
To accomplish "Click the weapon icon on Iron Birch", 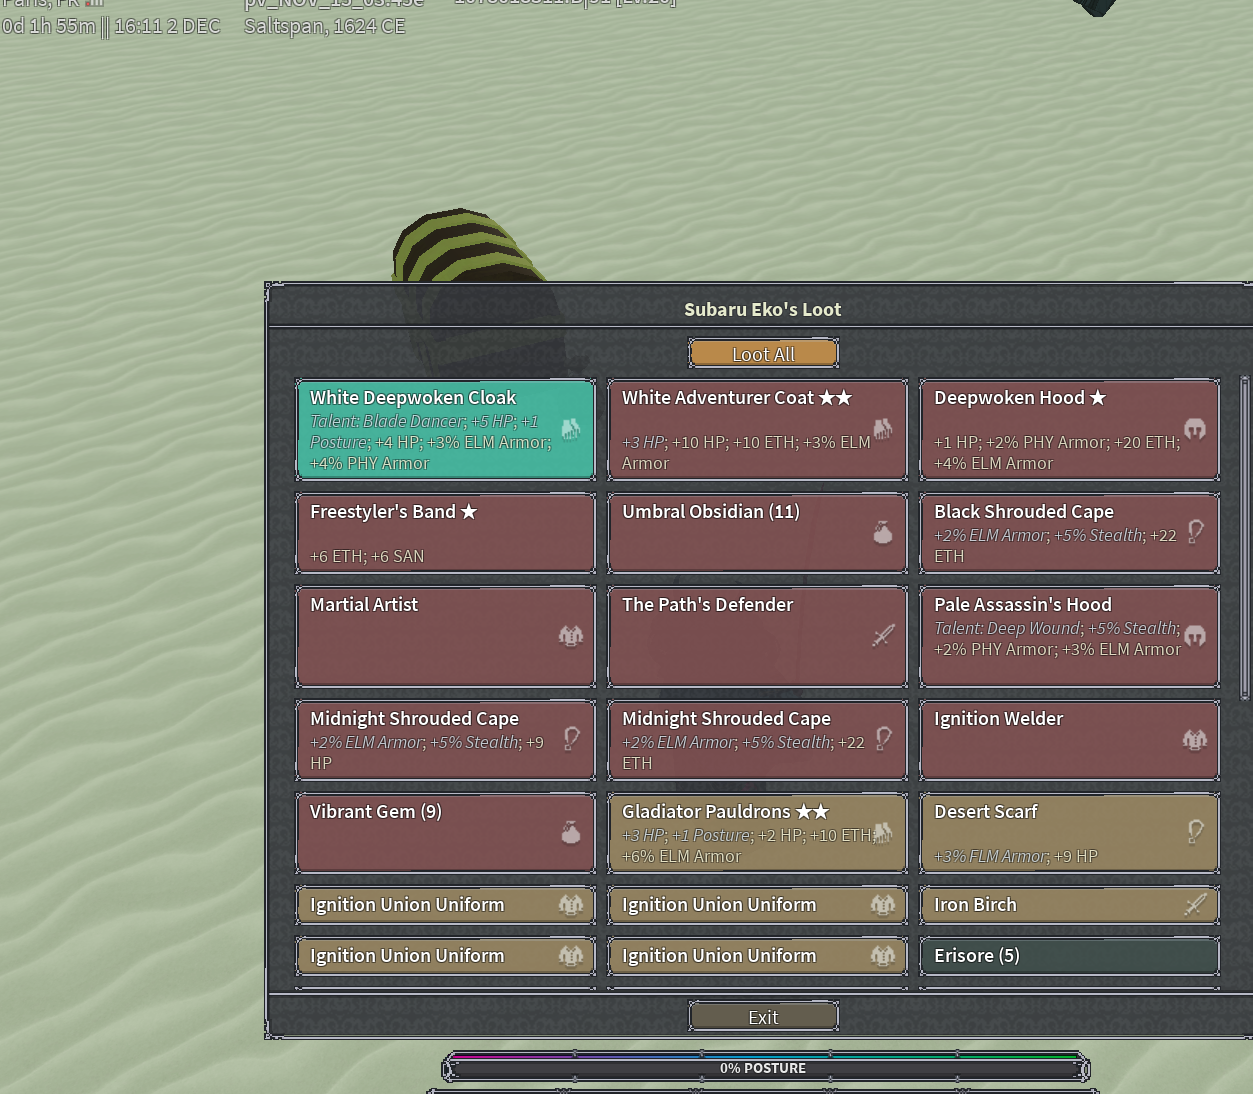I will pos(1194,905).
